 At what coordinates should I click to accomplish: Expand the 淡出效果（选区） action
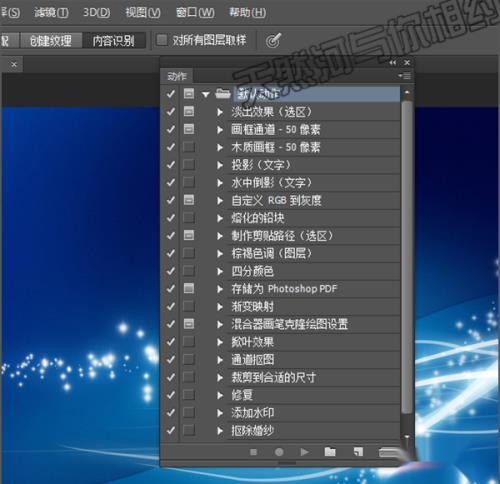[x=220, y=112]
